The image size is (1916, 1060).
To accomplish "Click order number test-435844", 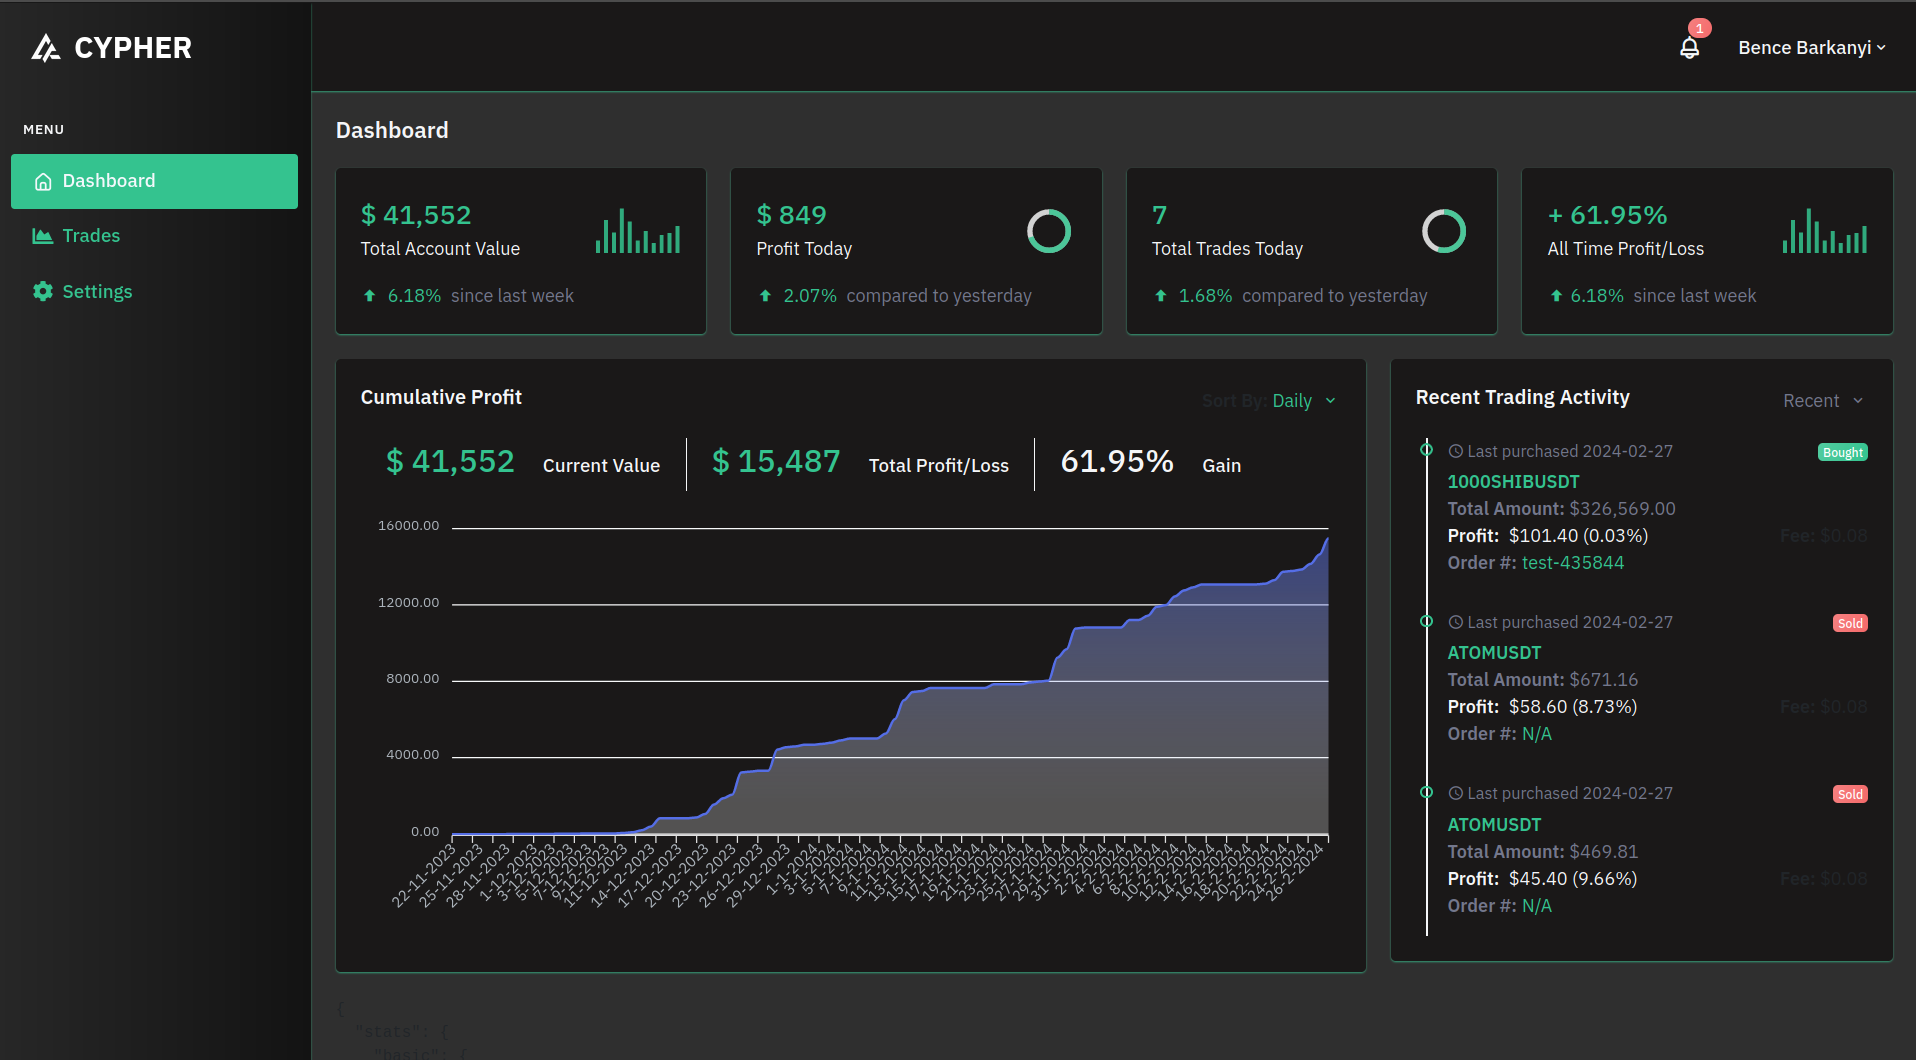I will coord(1572,563).
